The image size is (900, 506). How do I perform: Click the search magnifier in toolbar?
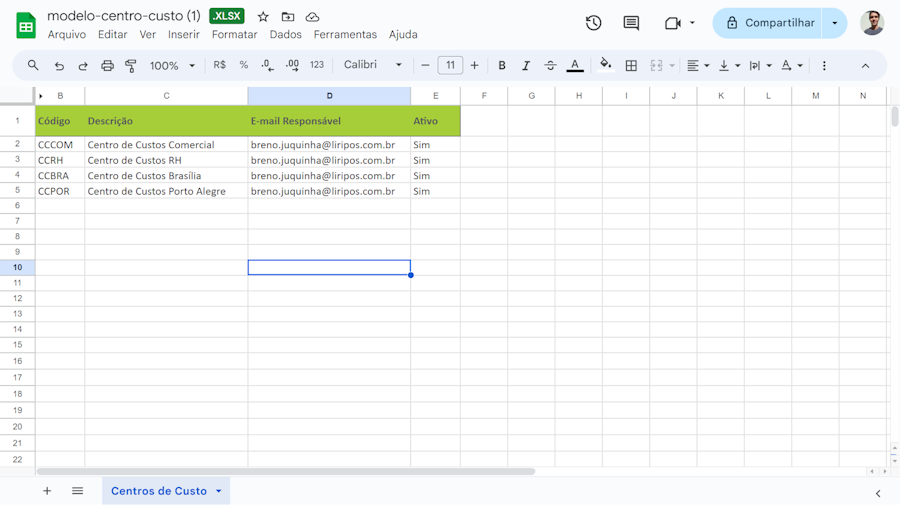coord(33,65)
